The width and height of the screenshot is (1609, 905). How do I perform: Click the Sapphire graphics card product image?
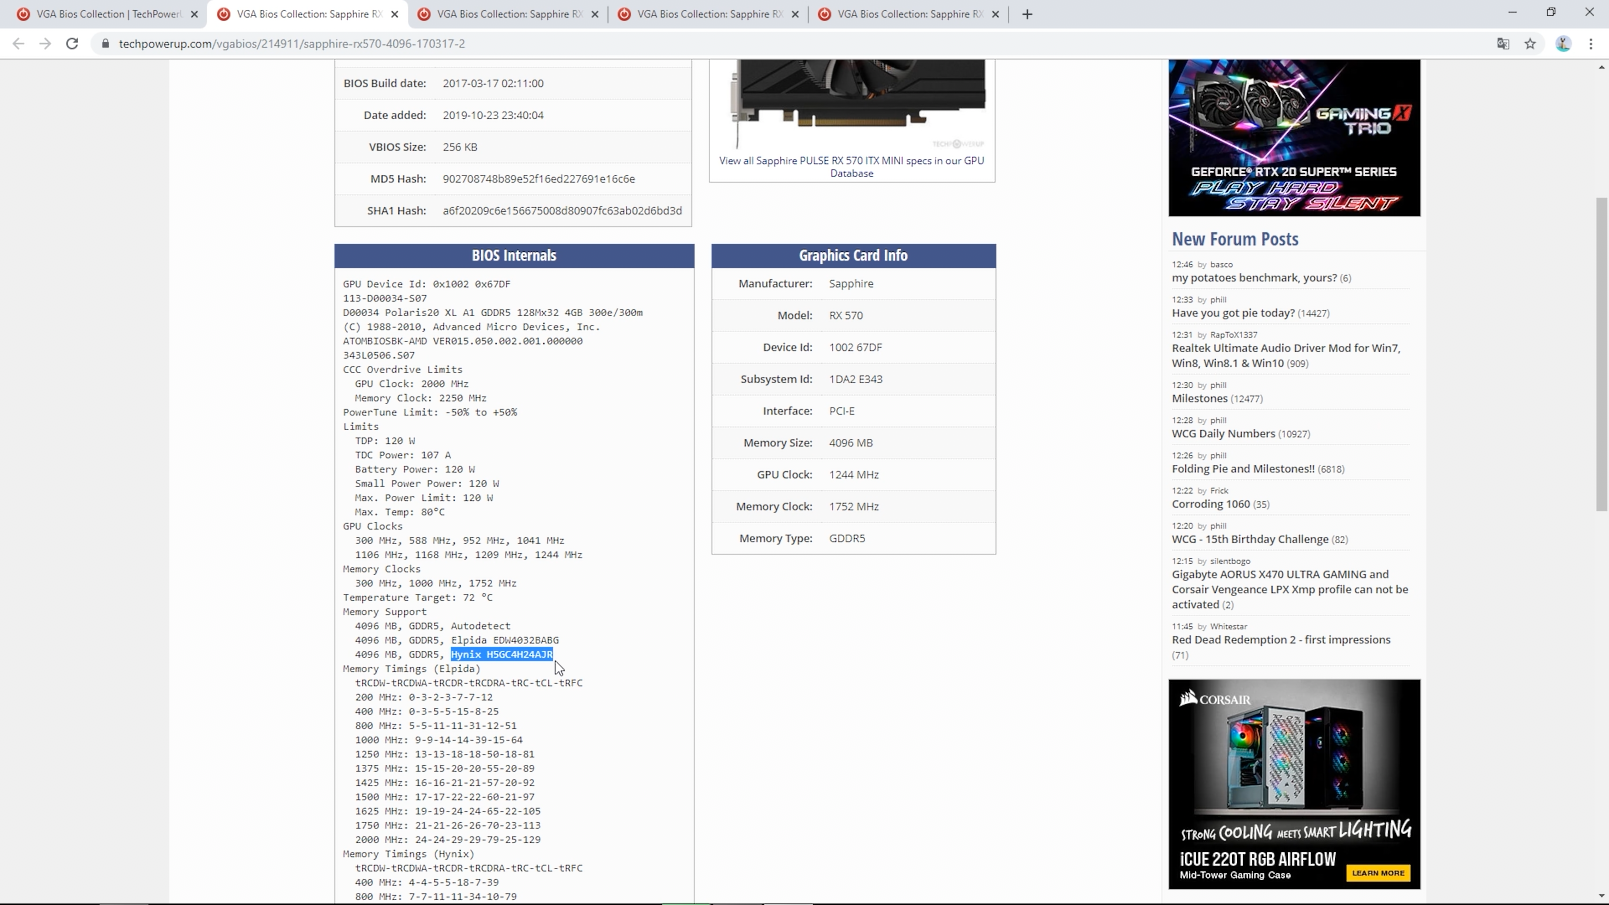click(858, 102)
